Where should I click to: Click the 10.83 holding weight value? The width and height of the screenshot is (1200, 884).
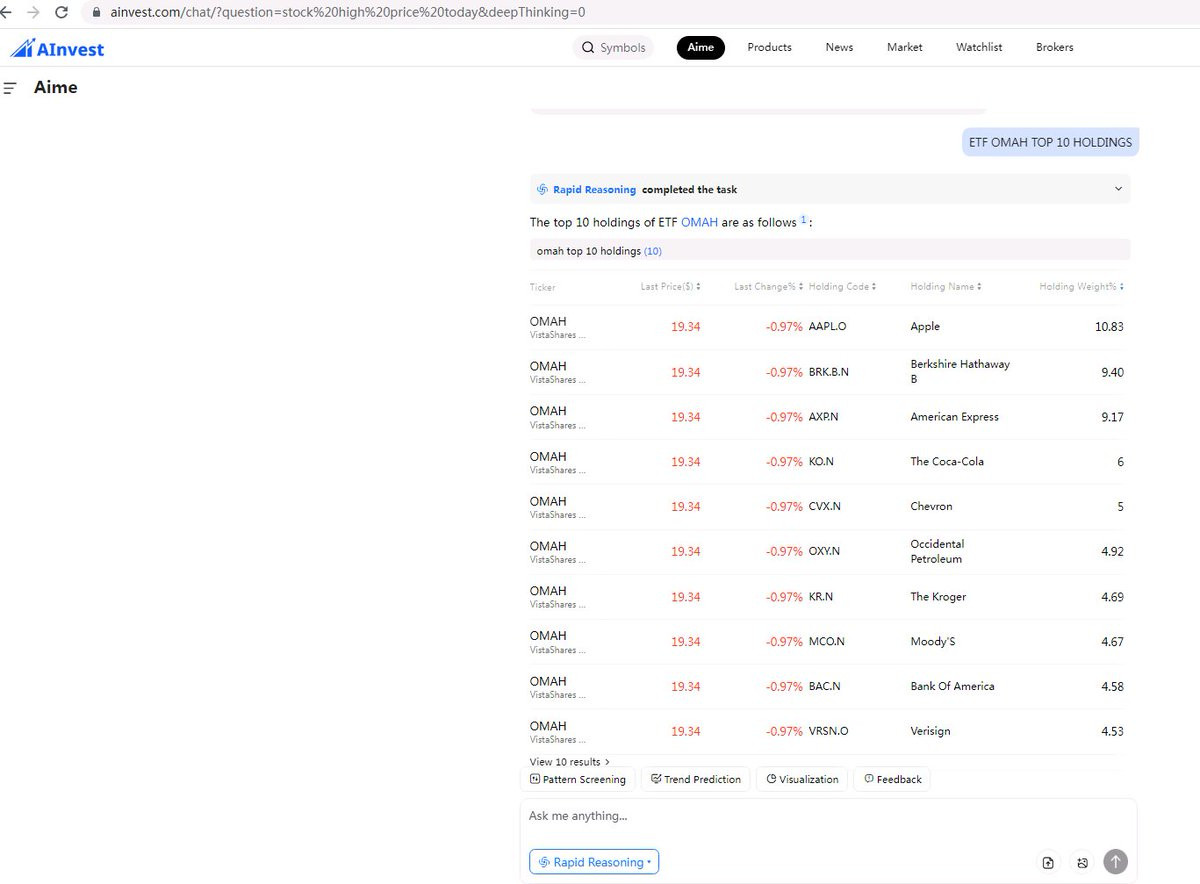point(1109,327)
